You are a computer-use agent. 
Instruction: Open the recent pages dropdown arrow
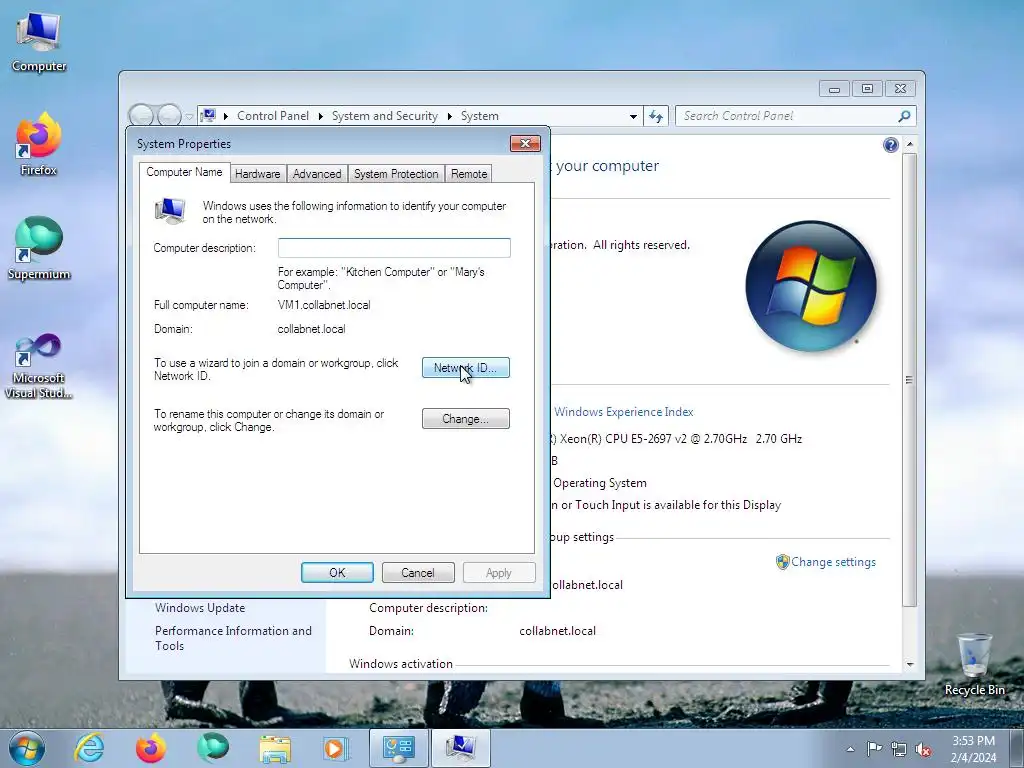tap(189, 117)
